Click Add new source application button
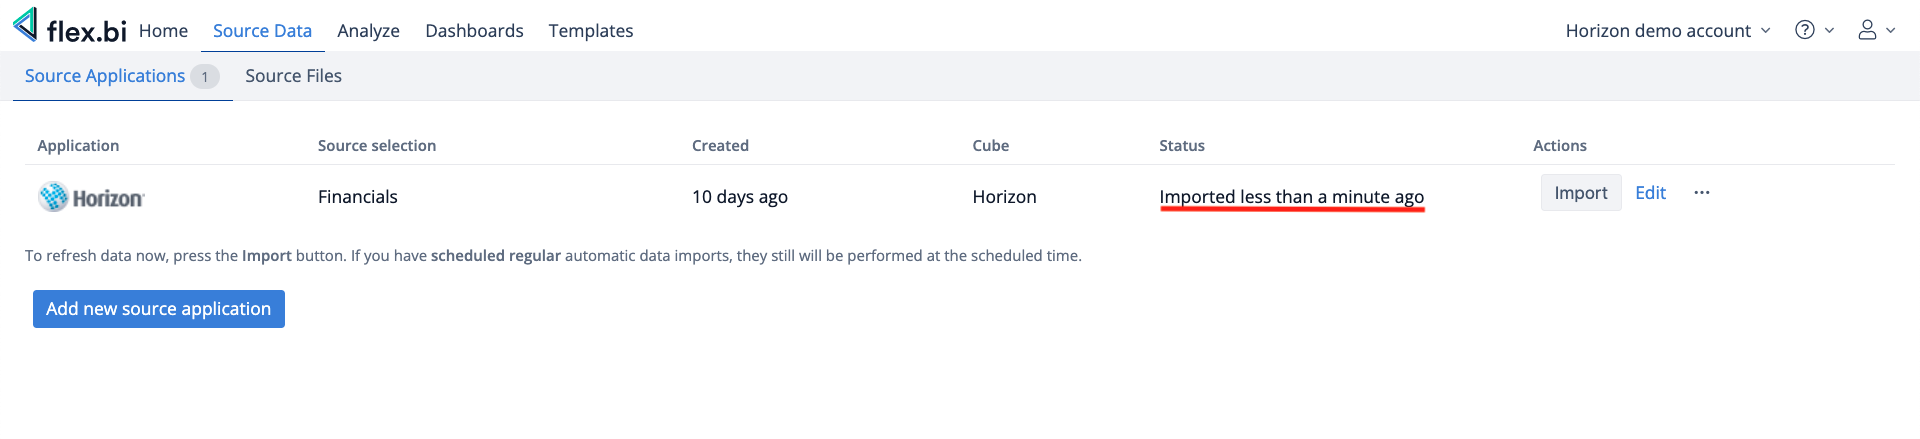Screen dimensions: 1920x439 point(159,309)
